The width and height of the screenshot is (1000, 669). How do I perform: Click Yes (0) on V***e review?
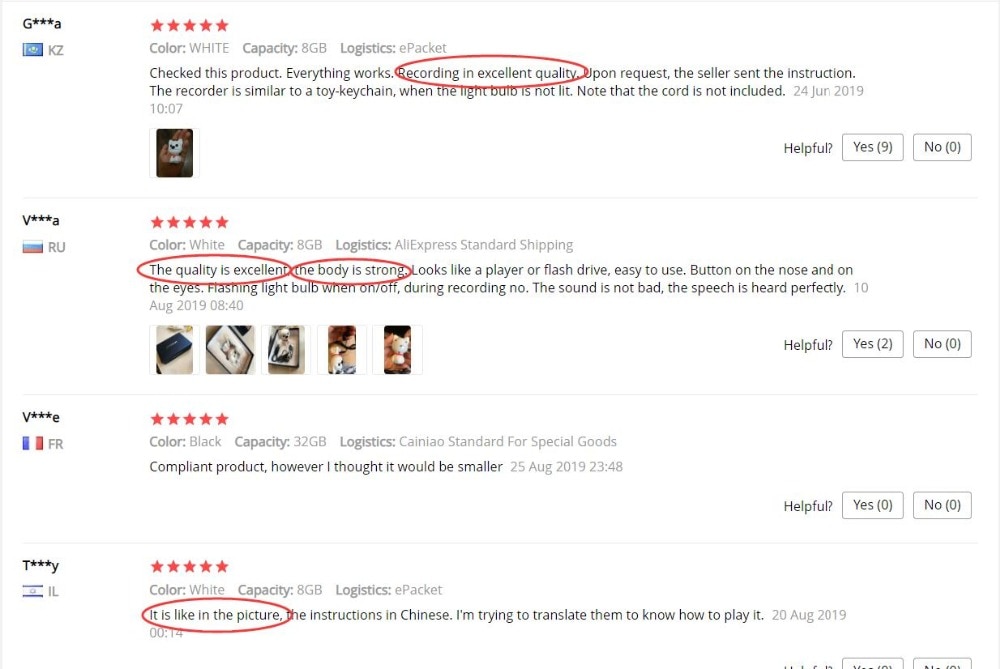pos(872,505)
